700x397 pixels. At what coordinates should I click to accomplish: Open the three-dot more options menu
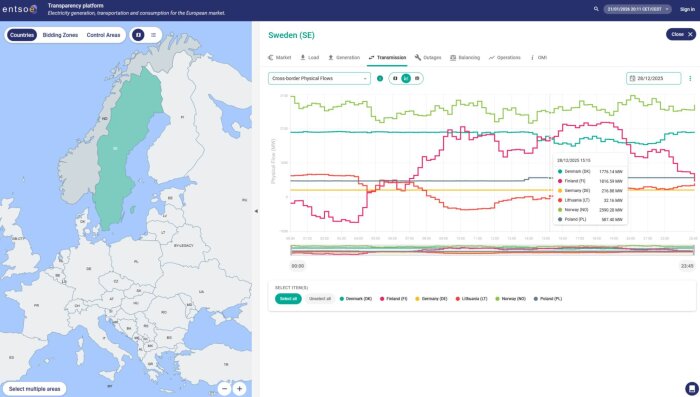(690, 79)
